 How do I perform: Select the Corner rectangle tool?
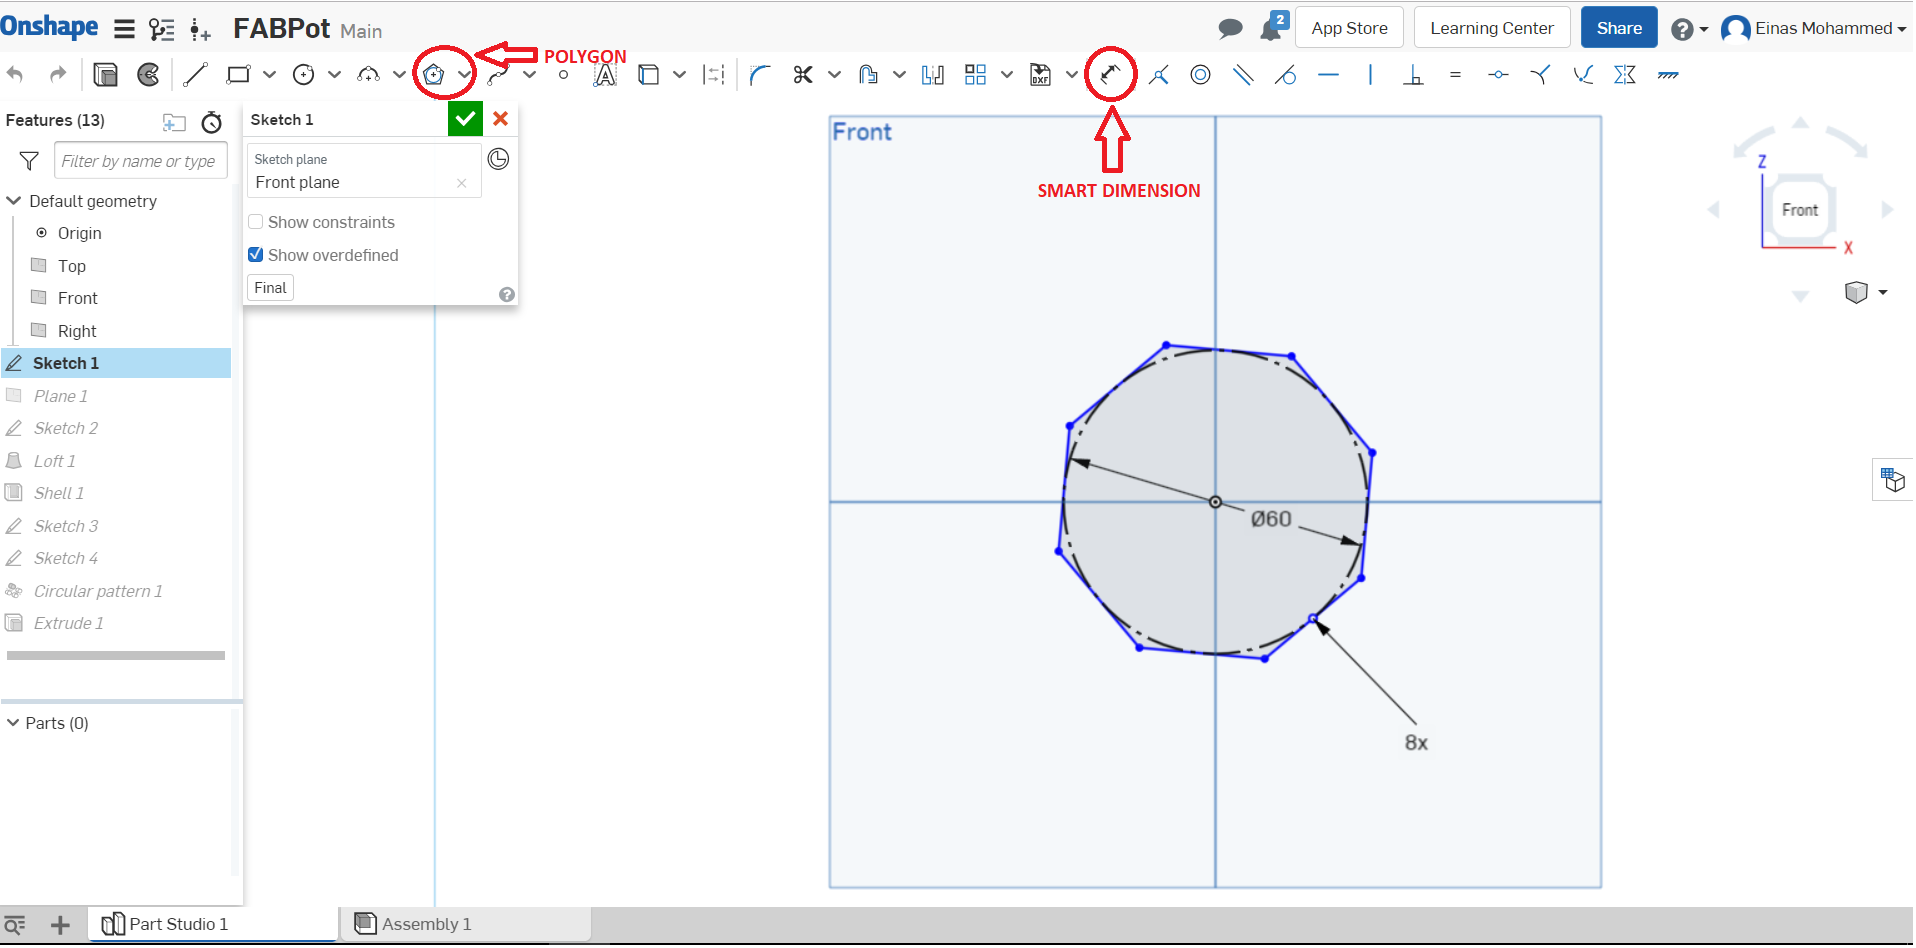pyautogui.click(x=238, y=74)
